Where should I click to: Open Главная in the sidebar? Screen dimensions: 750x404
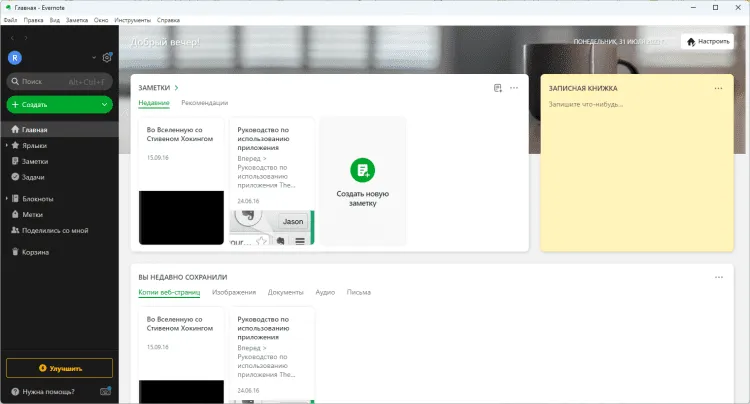coord(60,130)
